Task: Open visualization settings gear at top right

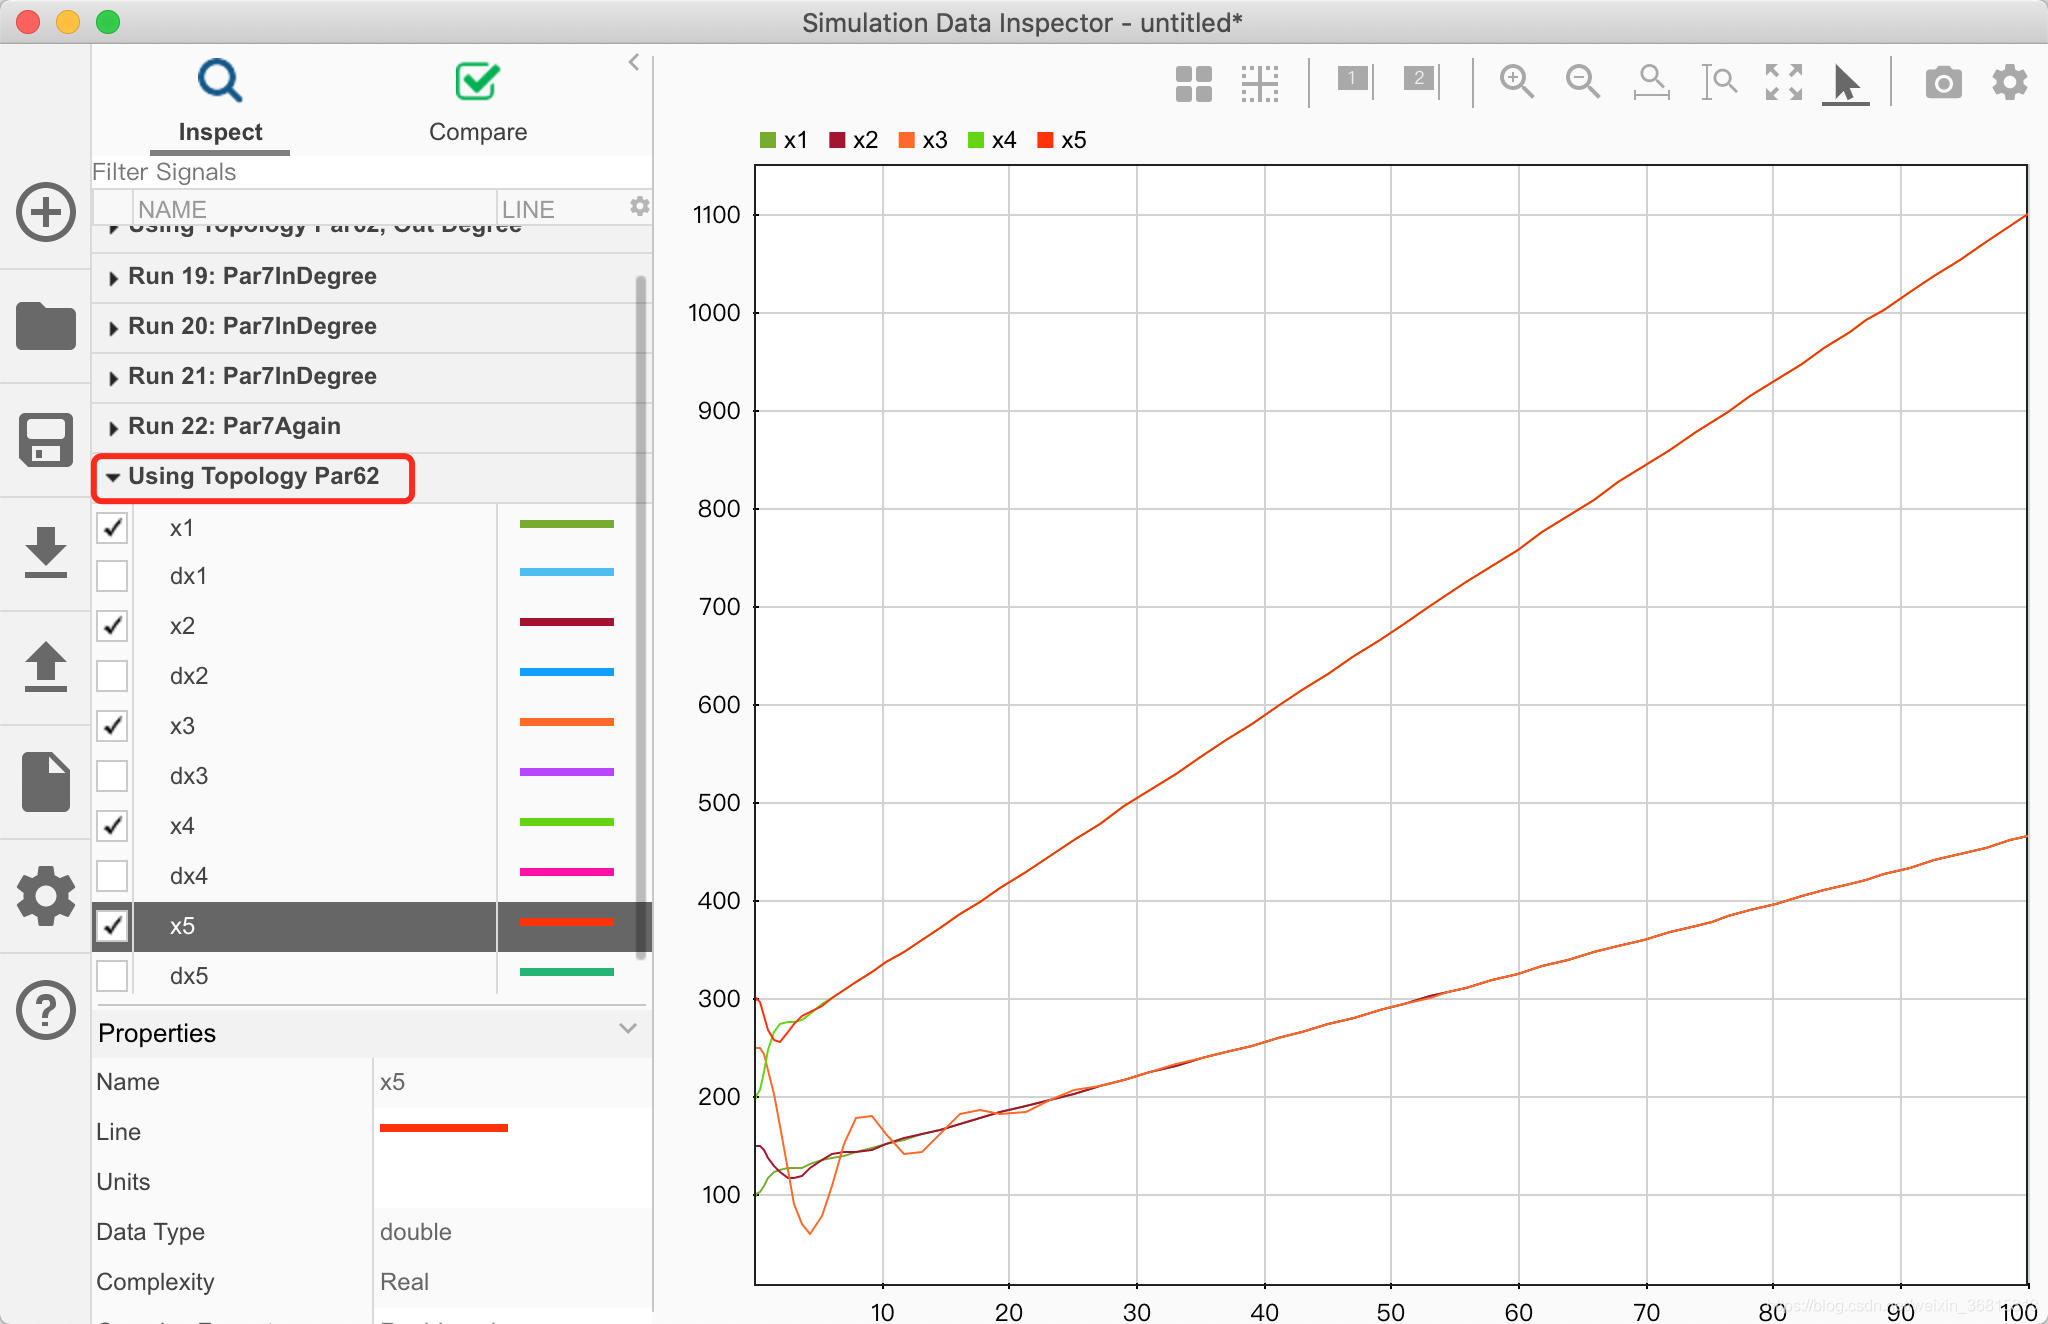Action: (x=2009, y=82)
